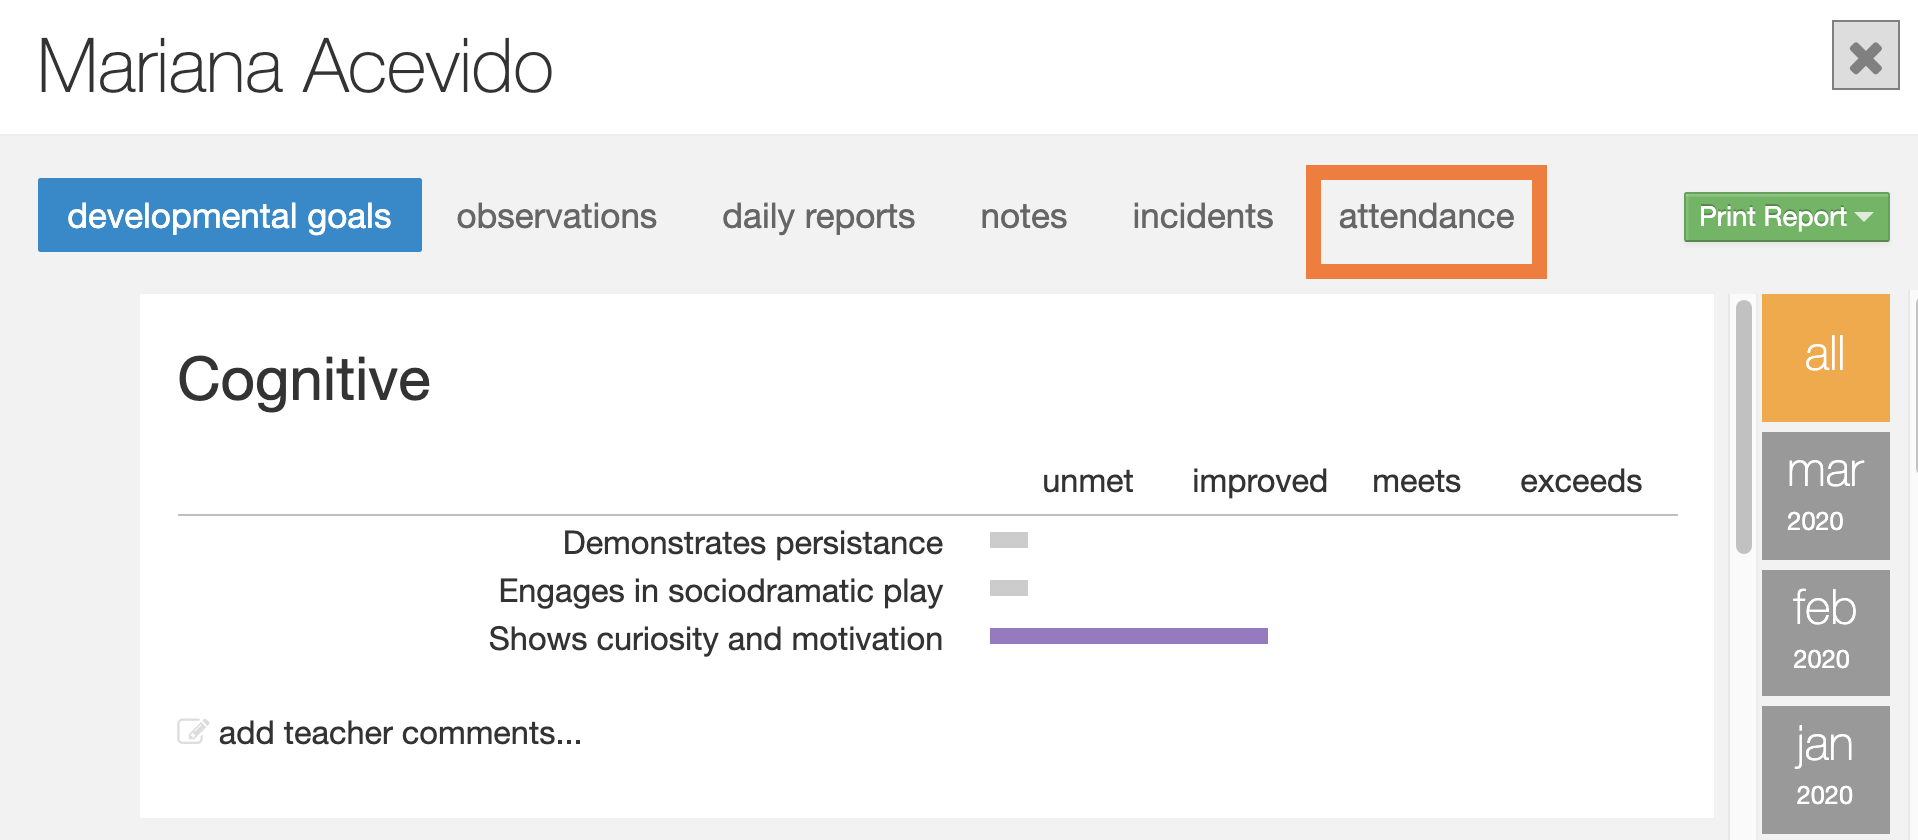
Task: View the incidents tab
Action: 1202,217
